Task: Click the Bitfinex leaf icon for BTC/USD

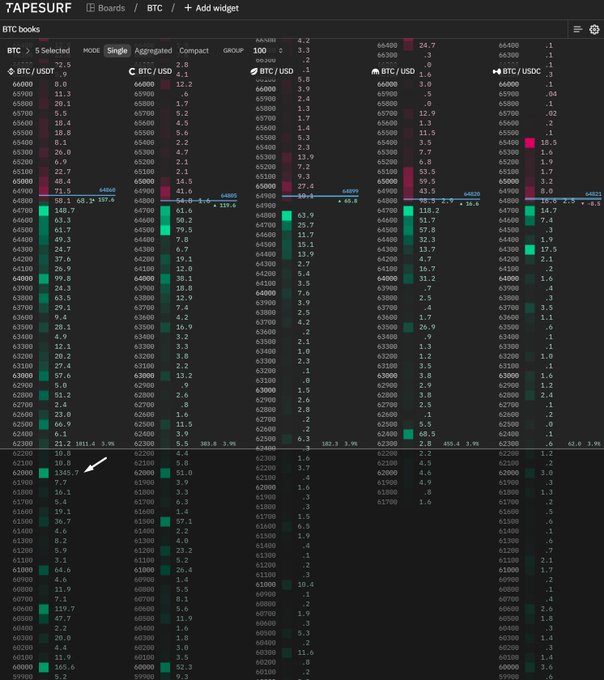Action: (x=254, y=71)
